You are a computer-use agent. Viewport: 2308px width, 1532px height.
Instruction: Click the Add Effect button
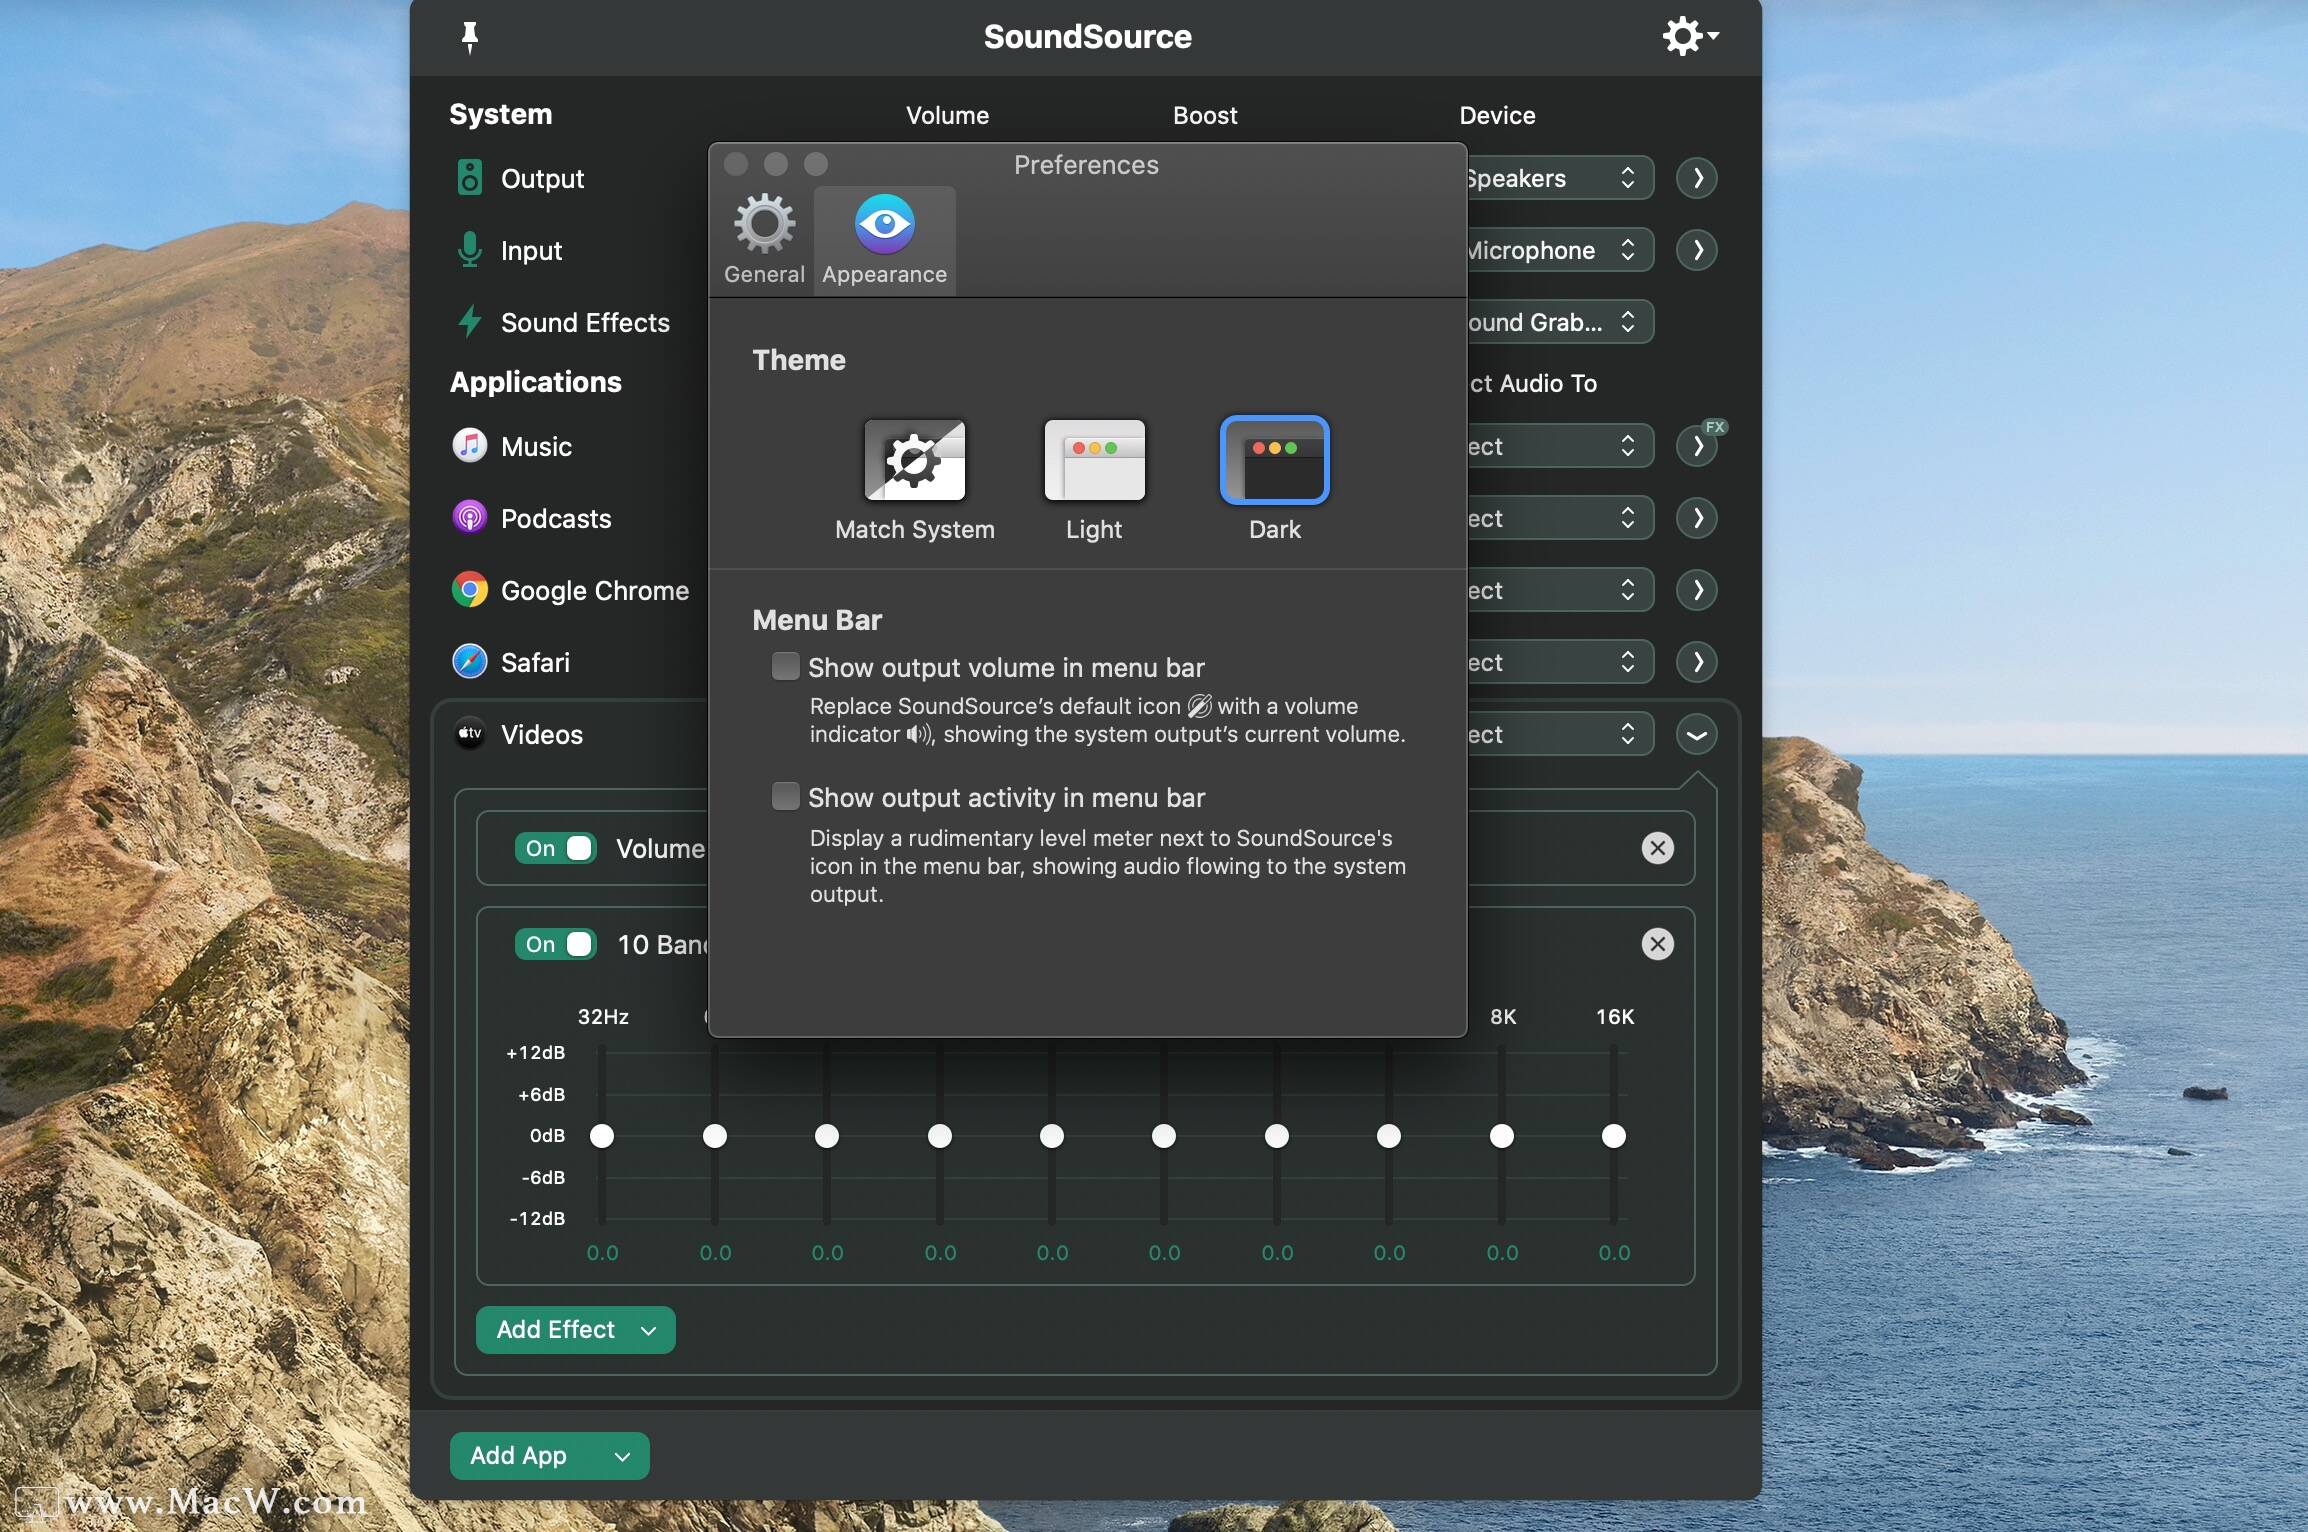[575, 1330]
